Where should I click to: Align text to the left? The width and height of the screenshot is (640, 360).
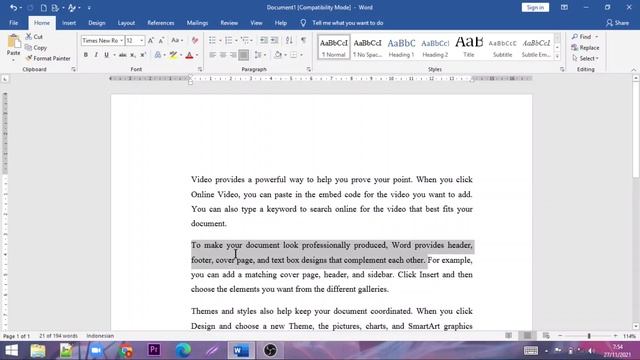tap(213, 55)
